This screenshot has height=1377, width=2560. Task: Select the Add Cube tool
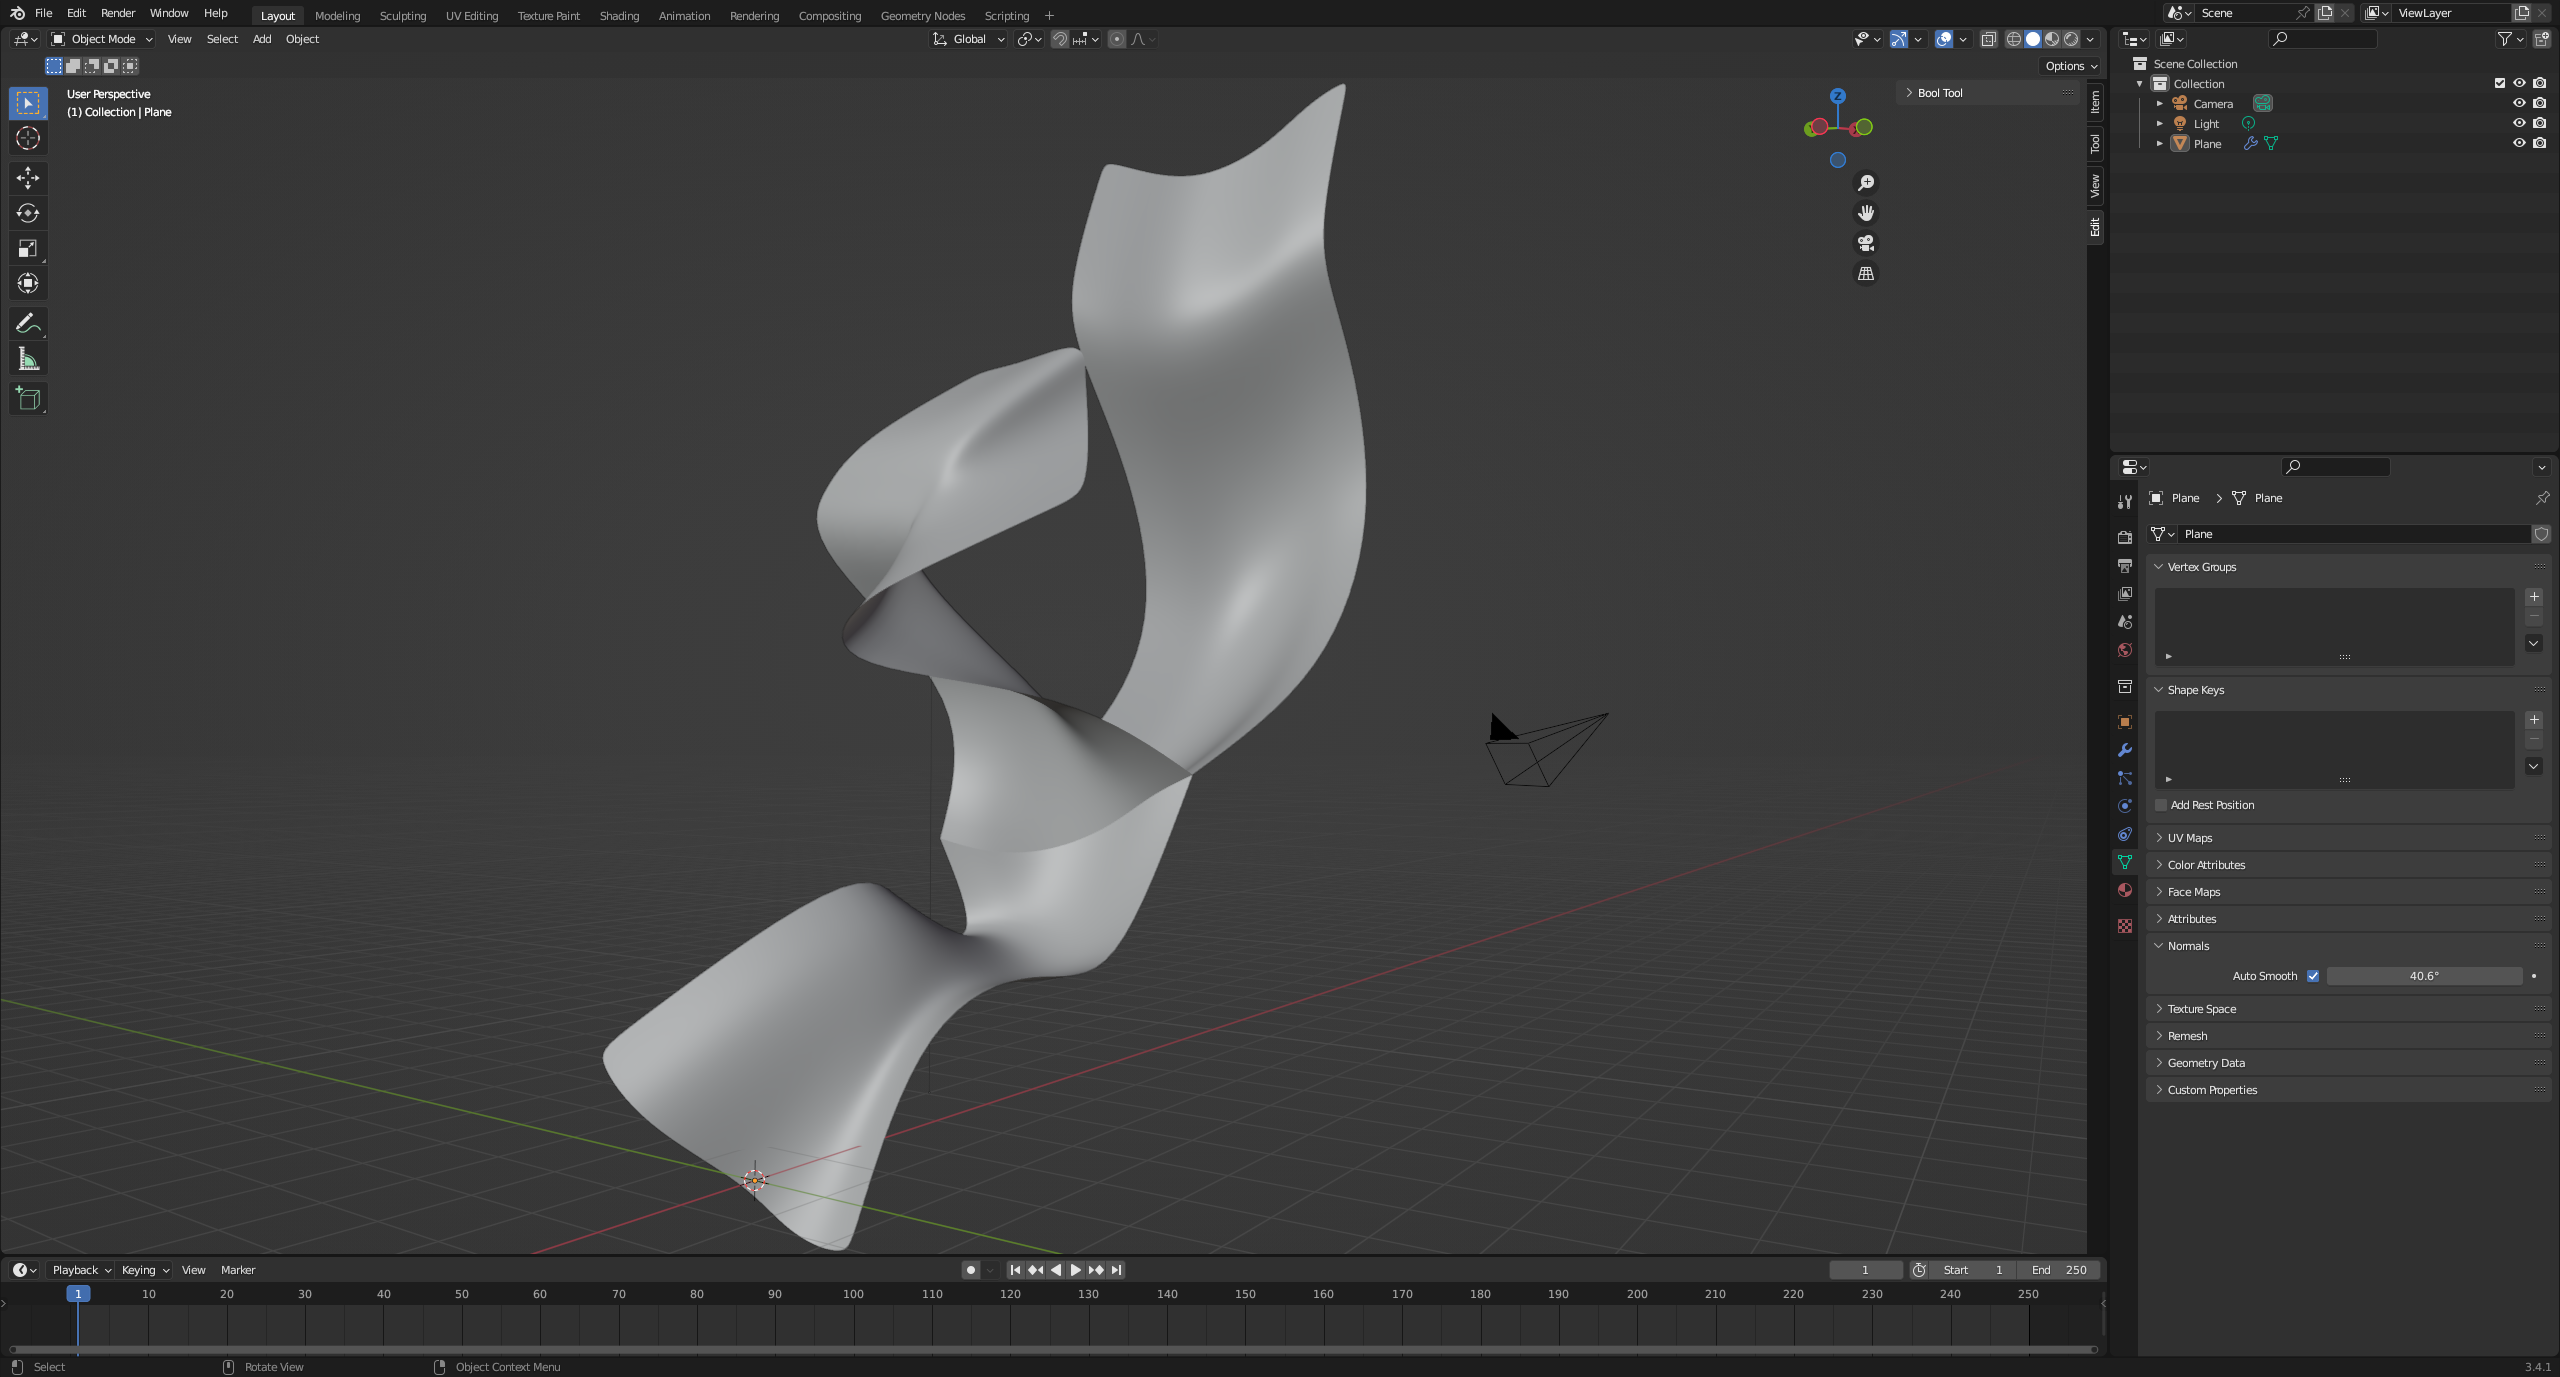[28, 398]
